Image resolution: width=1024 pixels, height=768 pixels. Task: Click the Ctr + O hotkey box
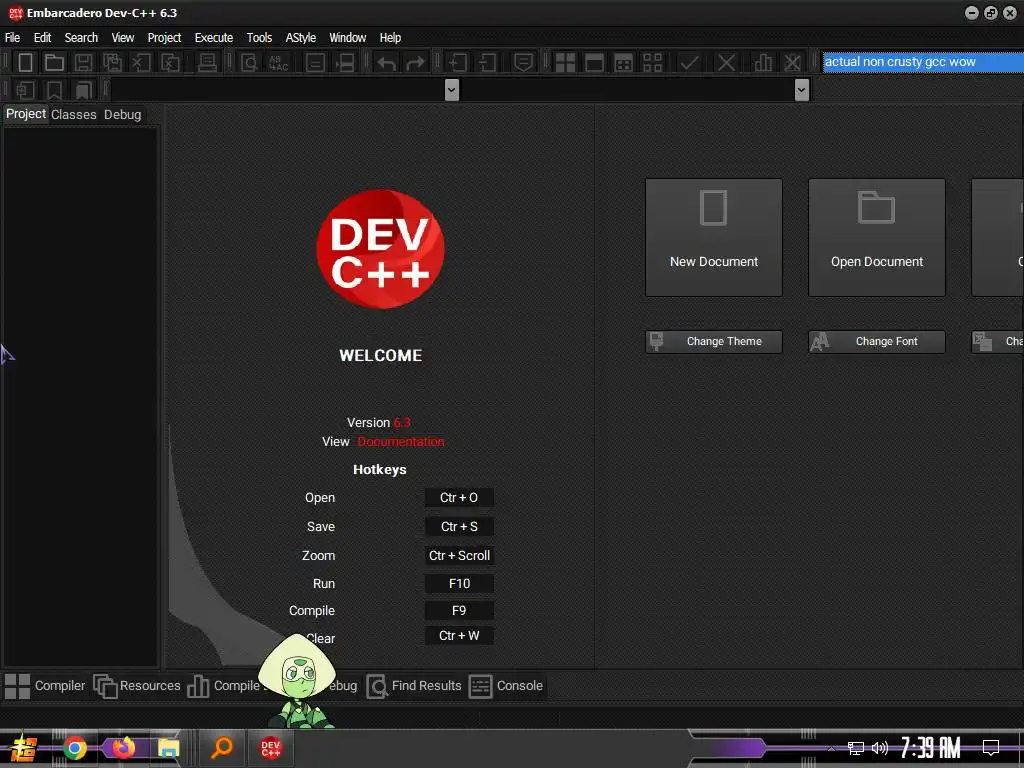[459, 498]
